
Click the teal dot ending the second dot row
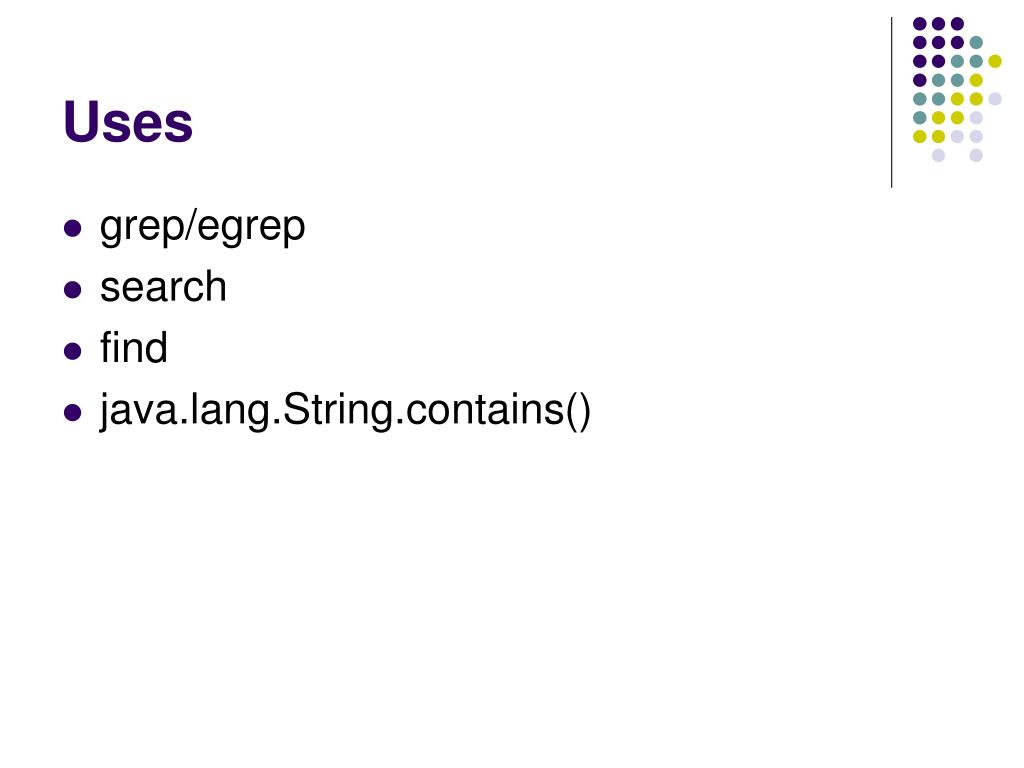(976, 43)
